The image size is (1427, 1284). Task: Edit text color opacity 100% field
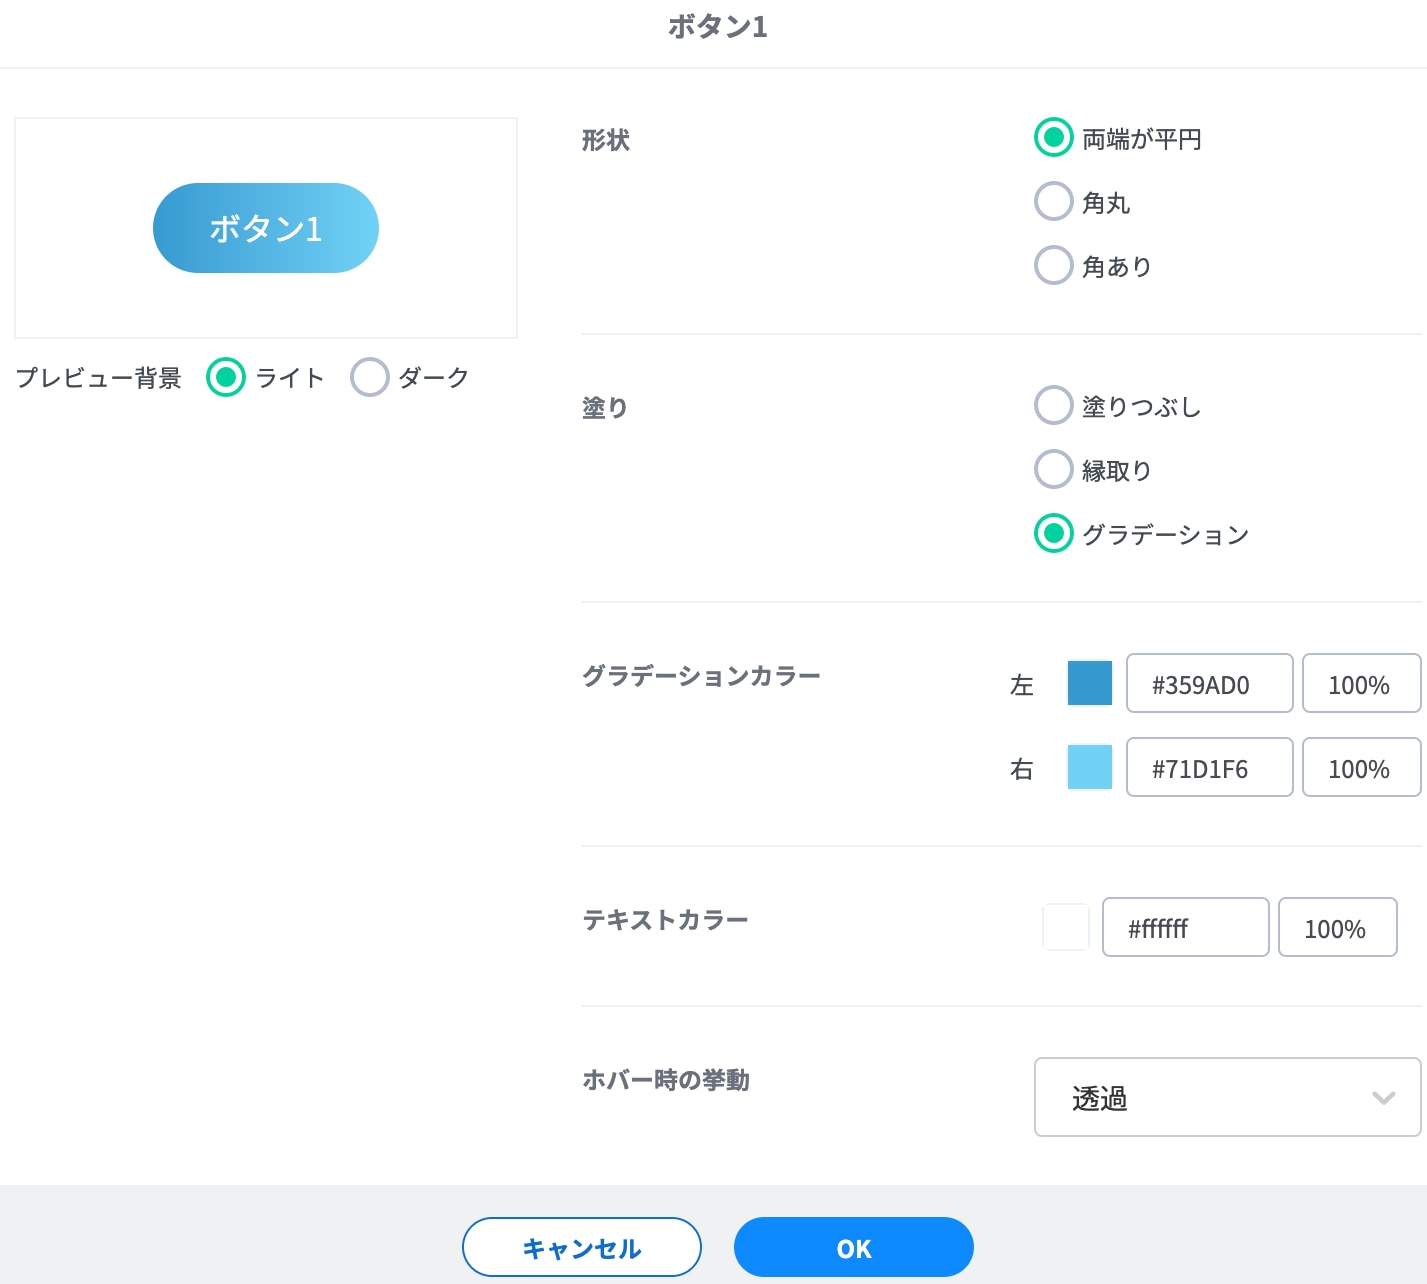1338,927
